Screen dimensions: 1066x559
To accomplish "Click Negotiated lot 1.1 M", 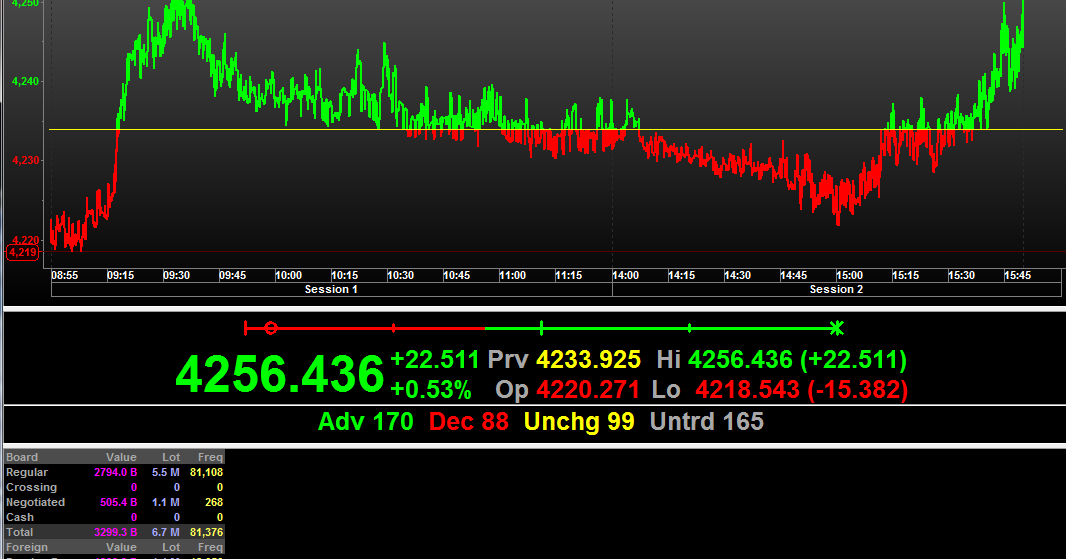I will (x=166, y=502).
